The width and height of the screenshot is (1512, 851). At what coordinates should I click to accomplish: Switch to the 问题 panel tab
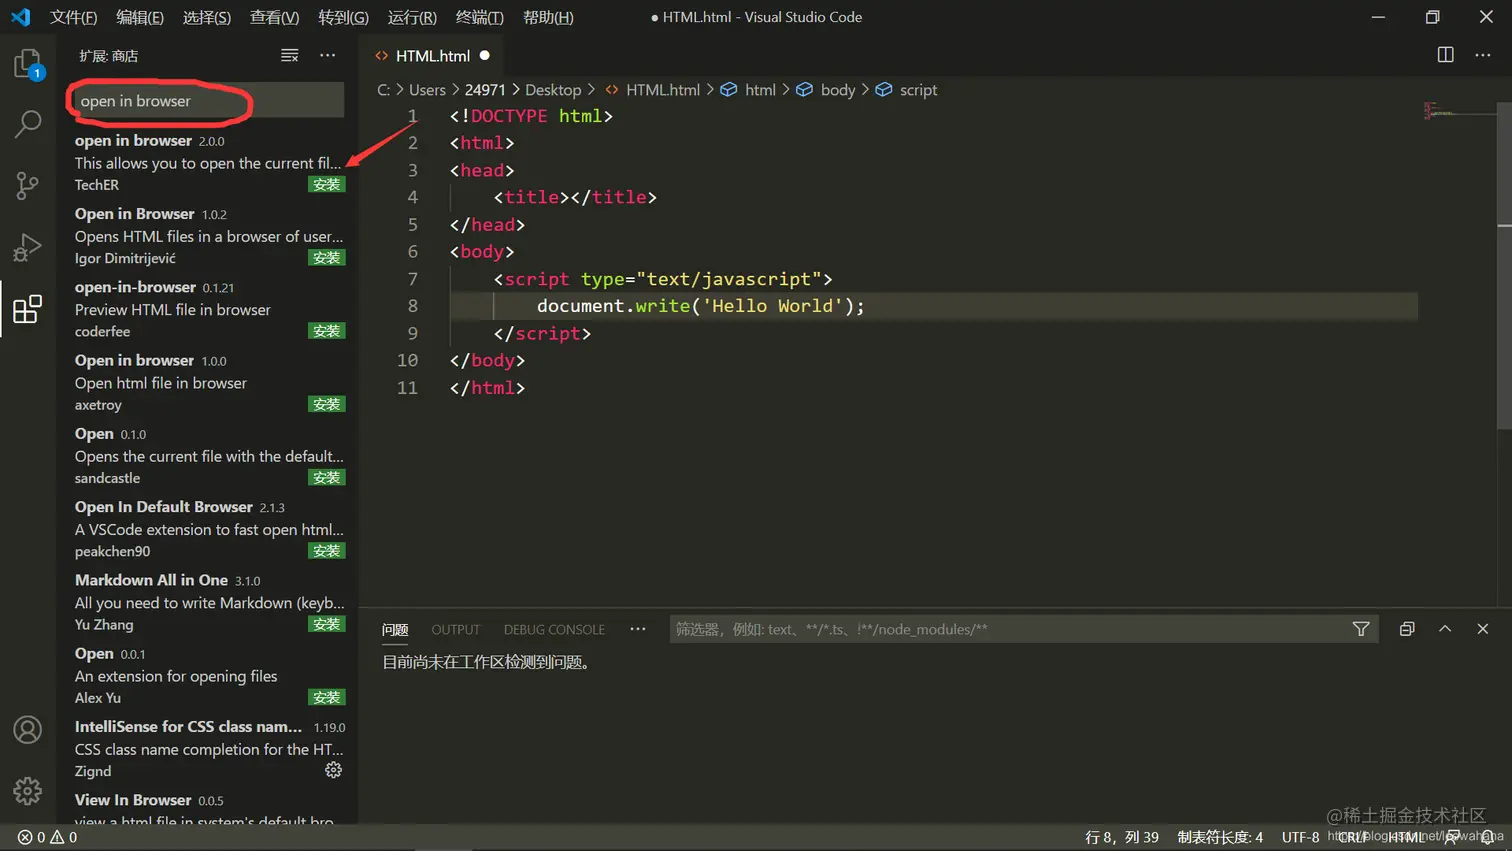pos(395,629)
